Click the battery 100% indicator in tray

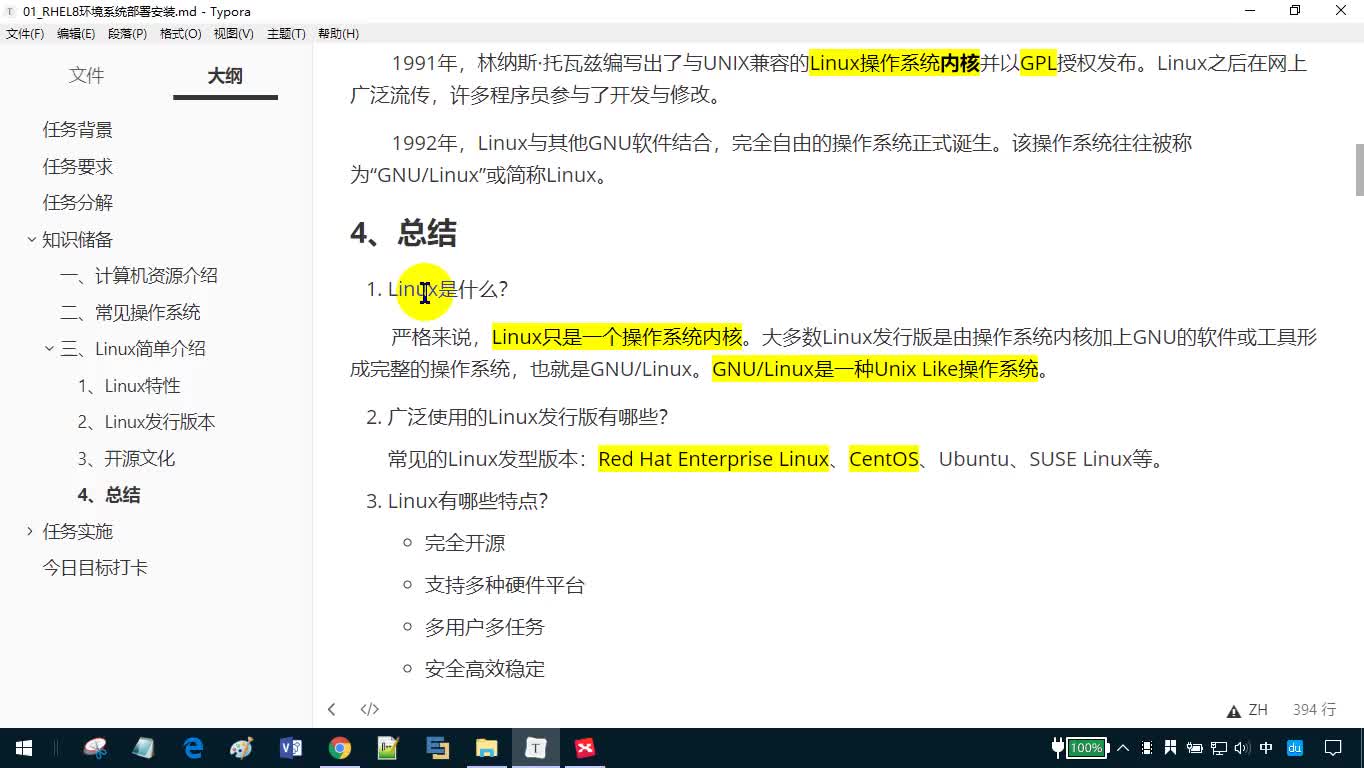(1086, 748)
